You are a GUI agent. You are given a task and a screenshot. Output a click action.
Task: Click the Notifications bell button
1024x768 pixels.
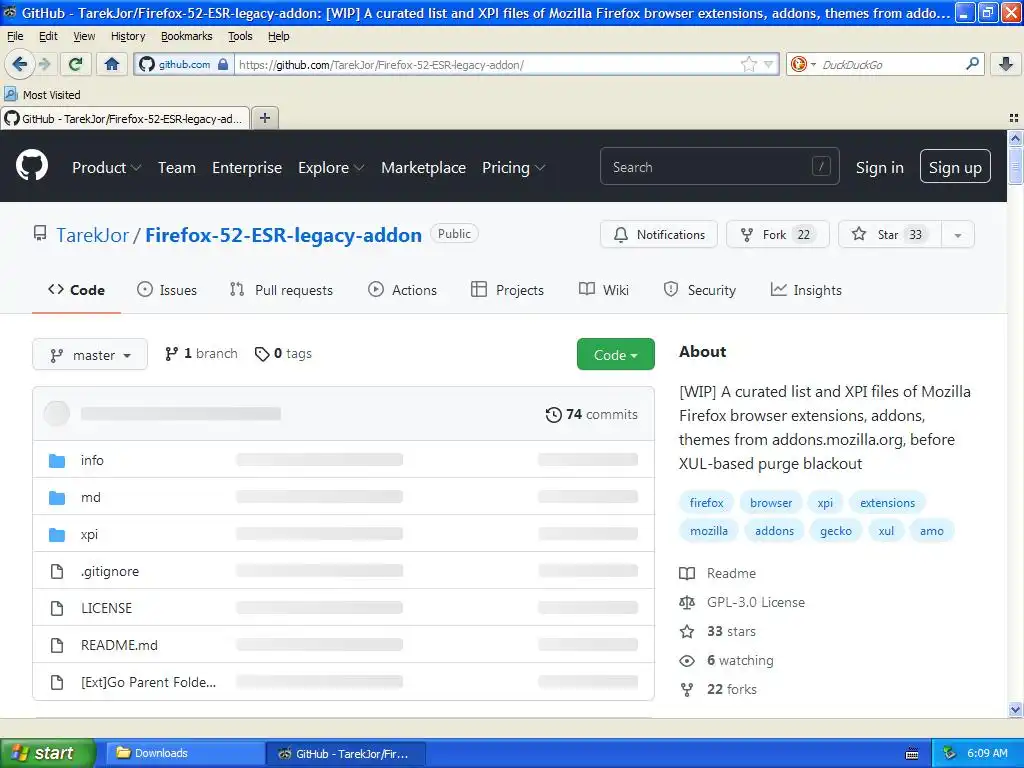coord(659,234)
